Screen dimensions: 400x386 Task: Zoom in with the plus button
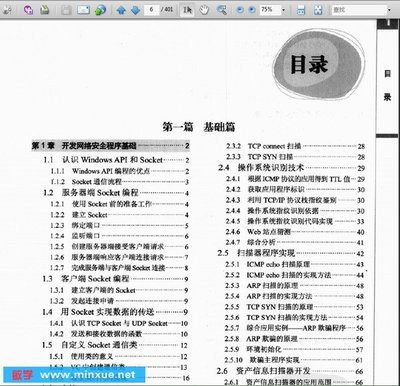coord(252,10)
